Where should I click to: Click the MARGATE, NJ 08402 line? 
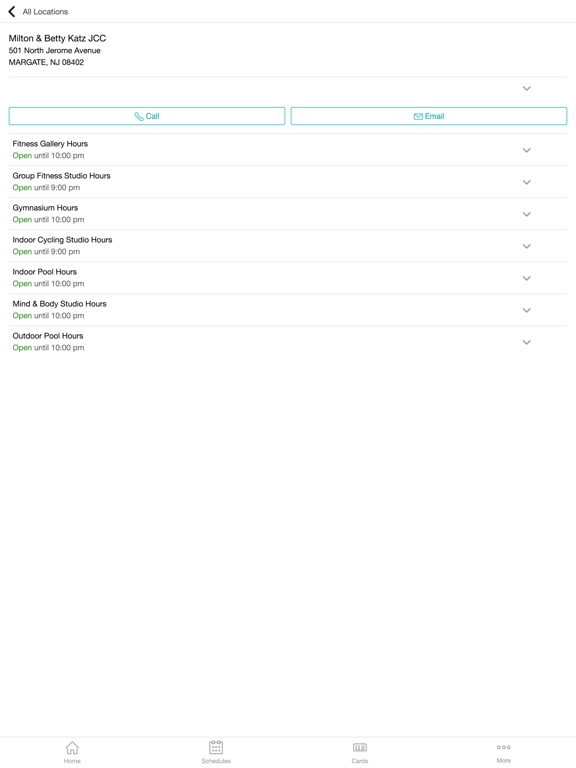[x=46, y=62]
